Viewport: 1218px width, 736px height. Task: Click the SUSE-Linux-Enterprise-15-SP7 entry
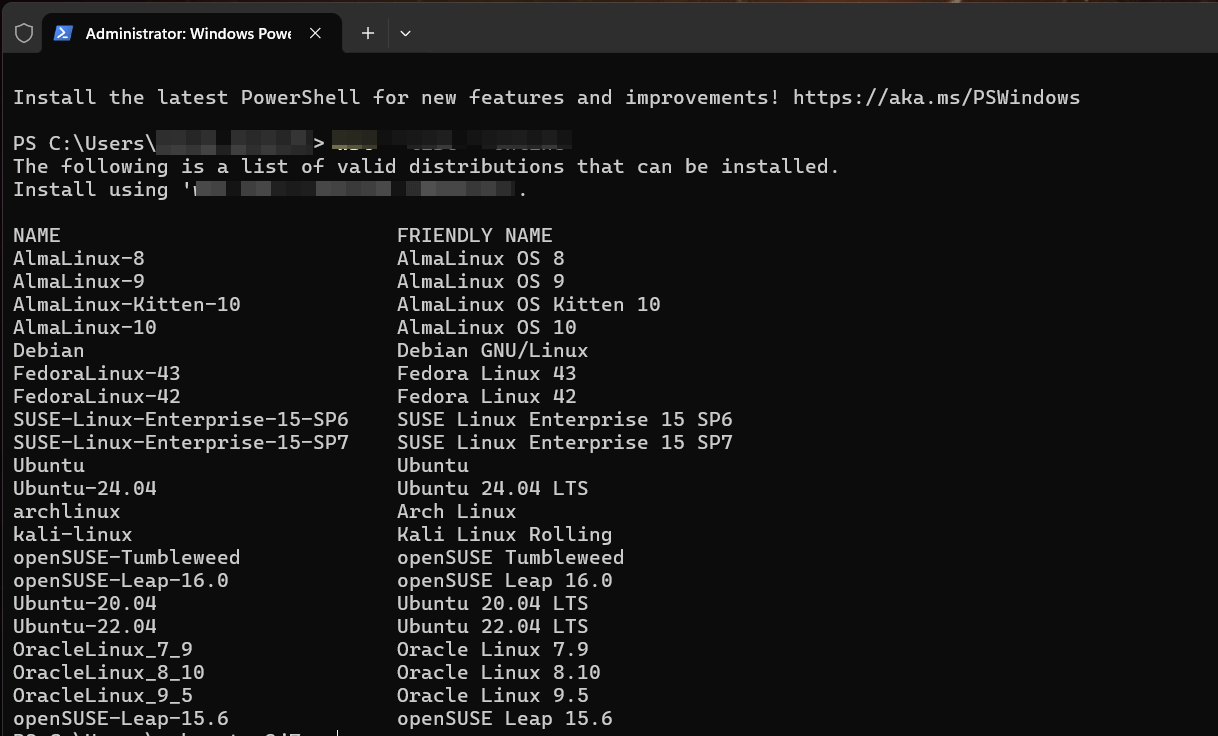pyautogui.click(x=181, y=442)
